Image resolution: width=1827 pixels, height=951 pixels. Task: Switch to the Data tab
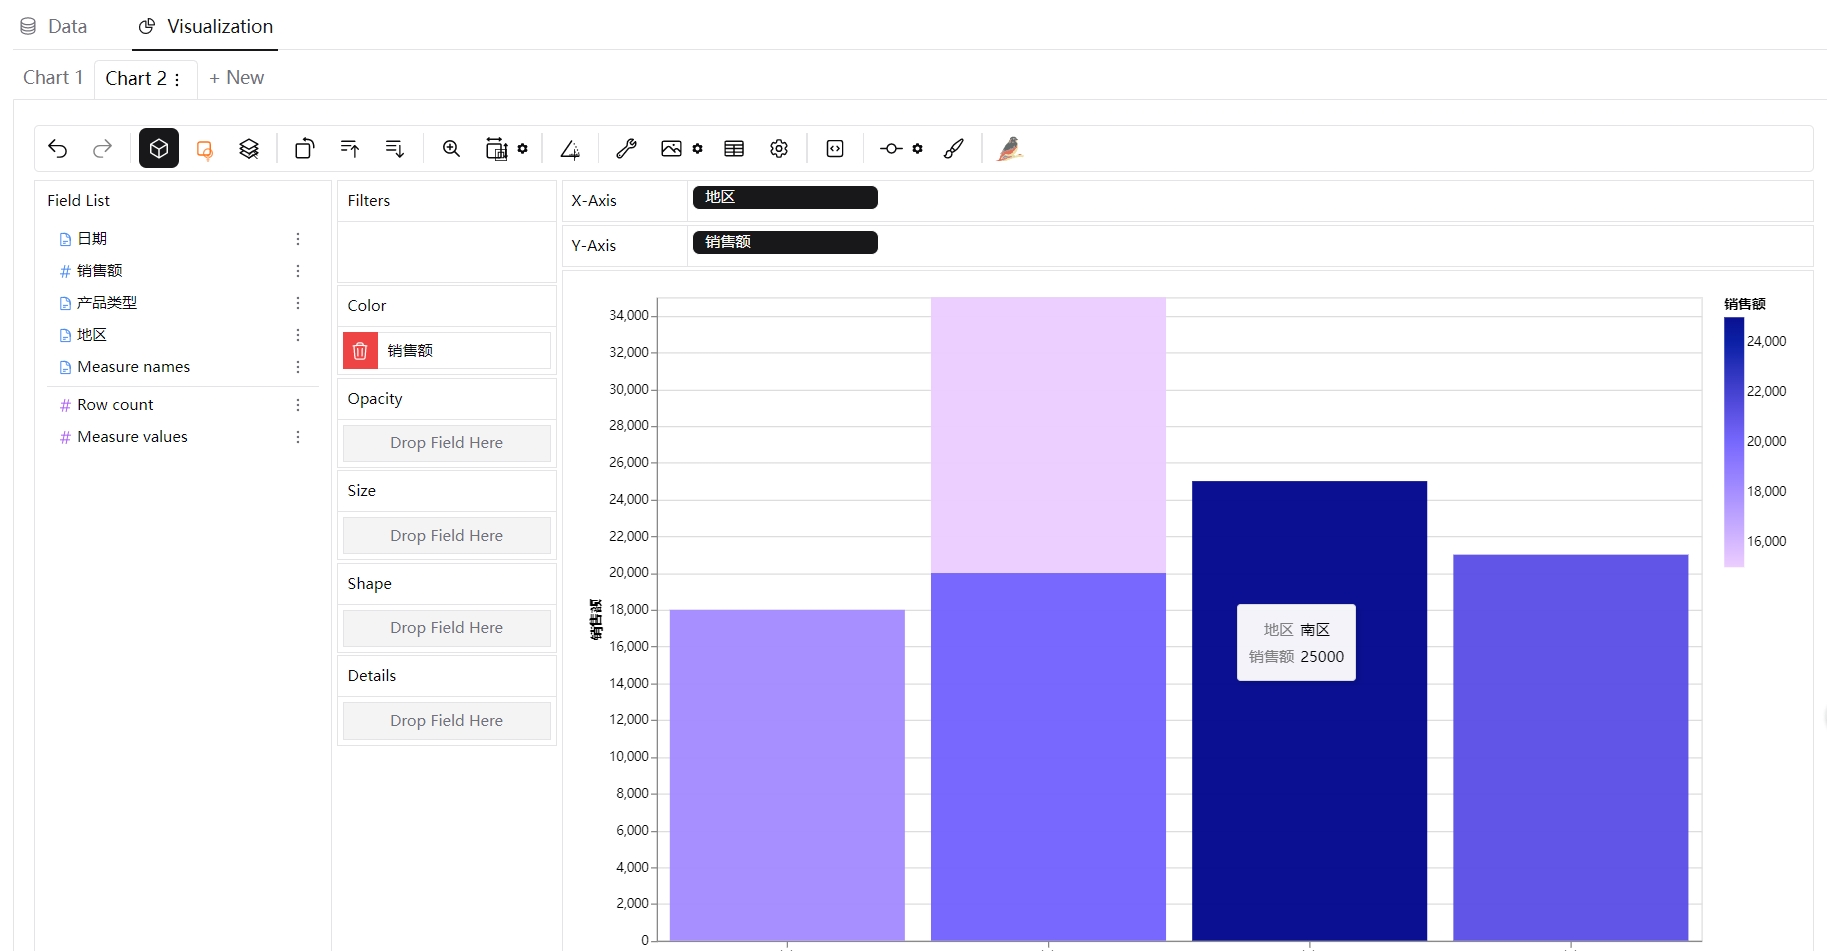[54, 26]
